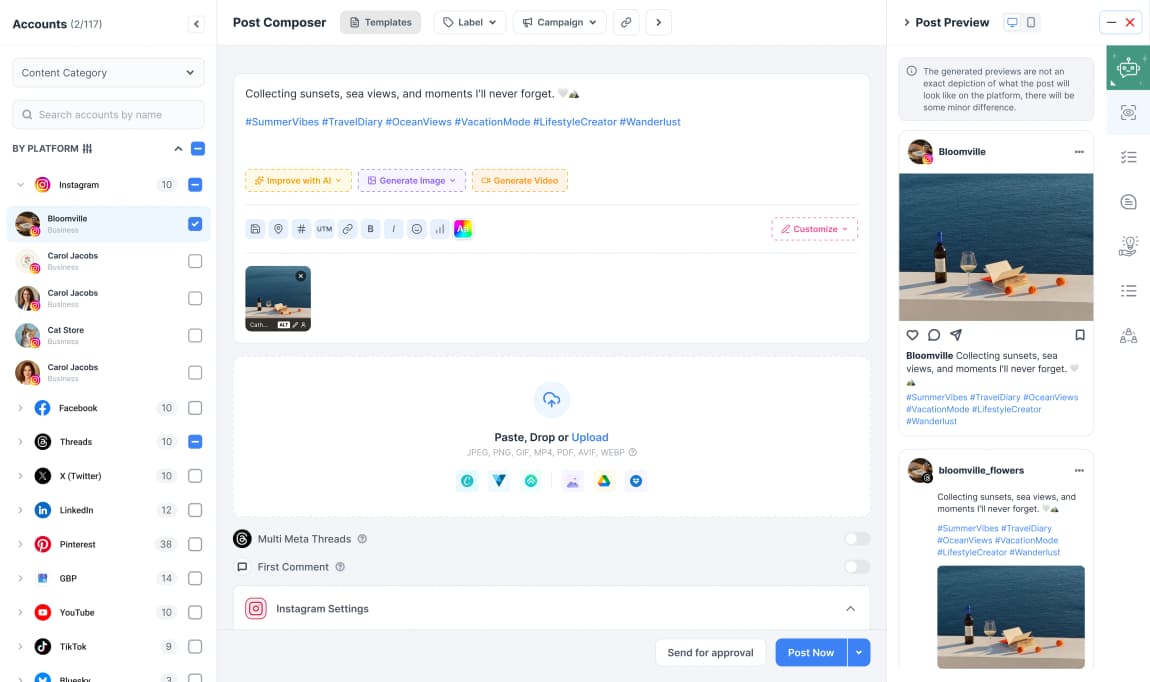Select the GBP platform row

pyautogui.click(x=109, y=579)
